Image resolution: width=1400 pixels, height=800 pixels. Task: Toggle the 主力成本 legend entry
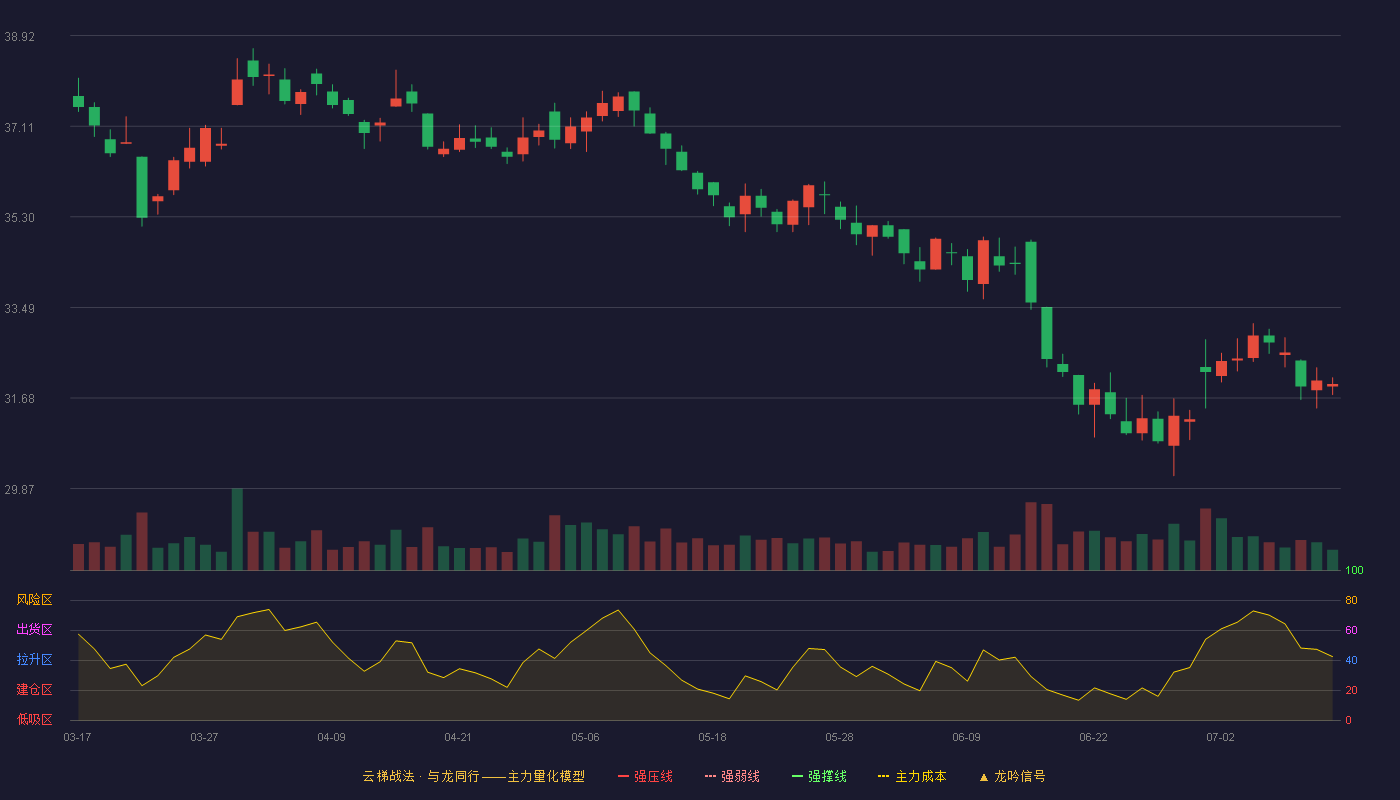tap(912, 776)
